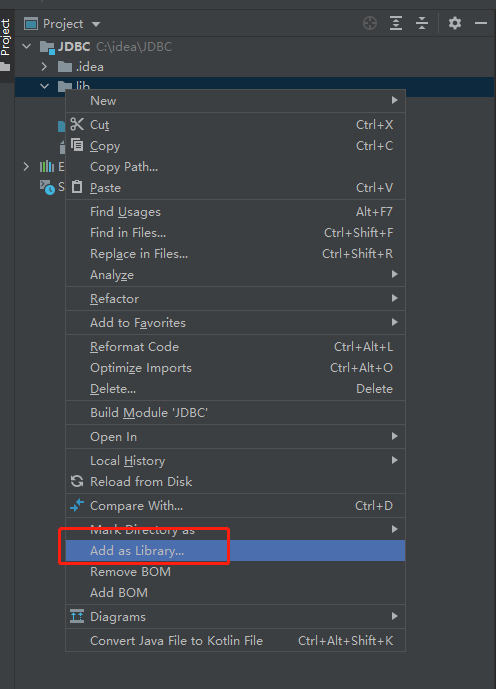Open the Project panel gear settings
Viewport: 496px width, 689px height.
pos(455,23)
